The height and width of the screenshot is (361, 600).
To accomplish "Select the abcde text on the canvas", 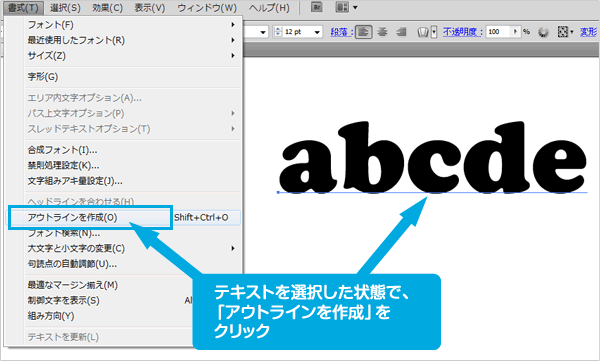I will click(x=432, y=157).
